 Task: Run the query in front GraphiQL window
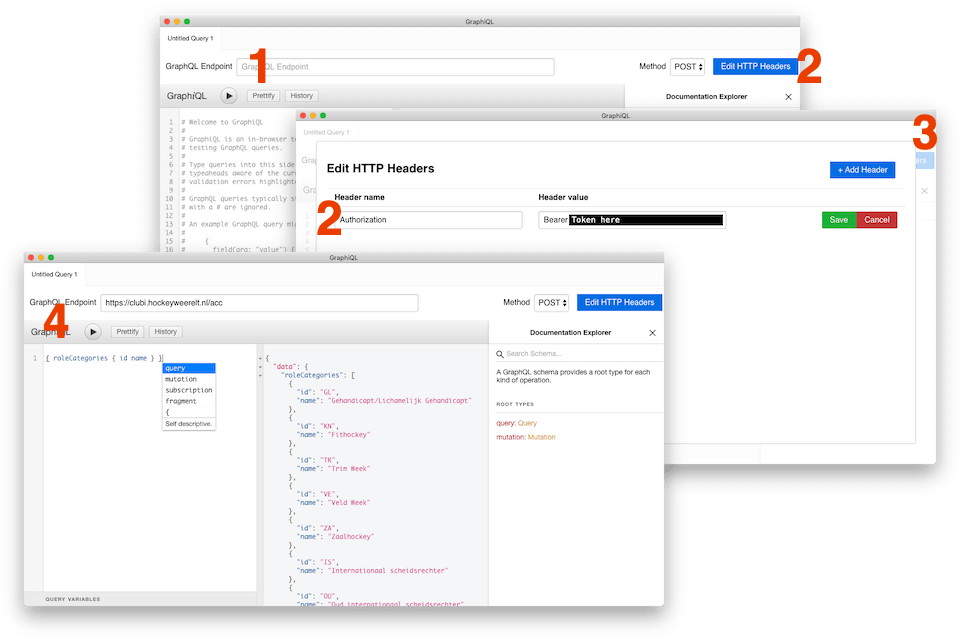(92, 332)
